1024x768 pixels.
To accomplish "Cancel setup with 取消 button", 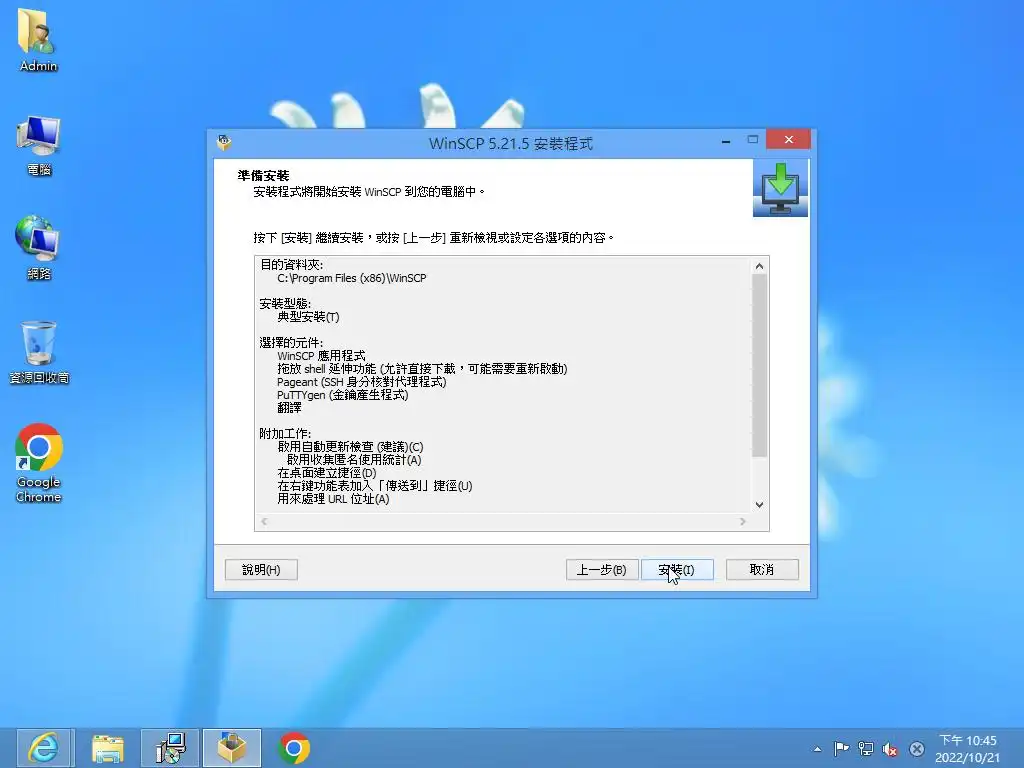I will click(762, 569).
